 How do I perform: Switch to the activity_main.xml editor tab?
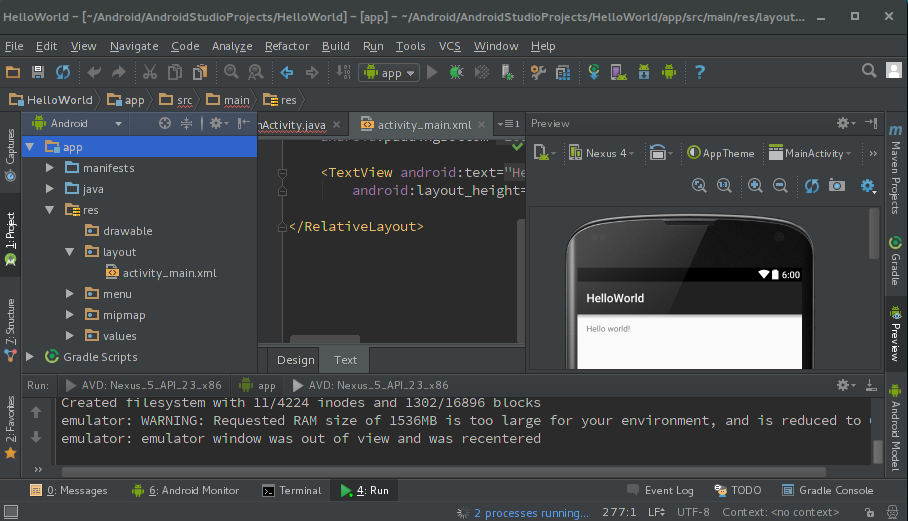click(x=423, y=124)
